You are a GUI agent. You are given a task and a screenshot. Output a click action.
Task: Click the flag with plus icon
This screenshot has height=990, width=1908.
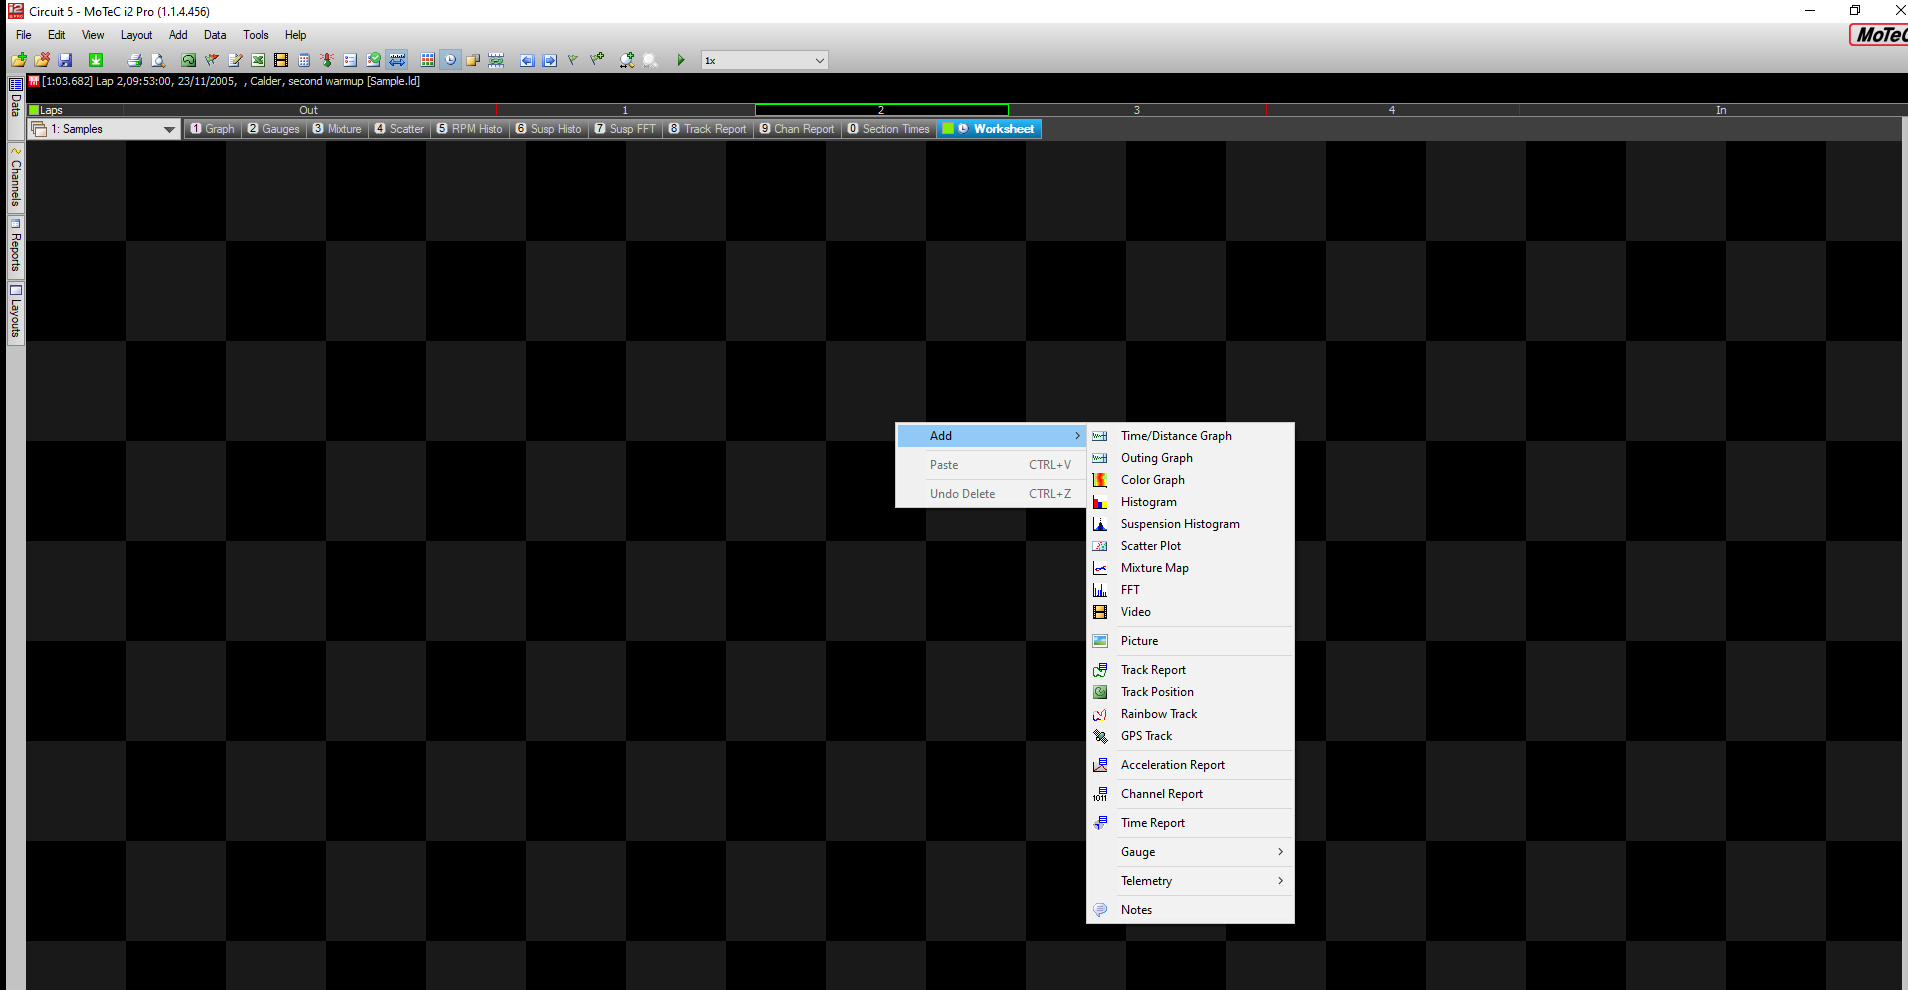(x=597, y=60)
